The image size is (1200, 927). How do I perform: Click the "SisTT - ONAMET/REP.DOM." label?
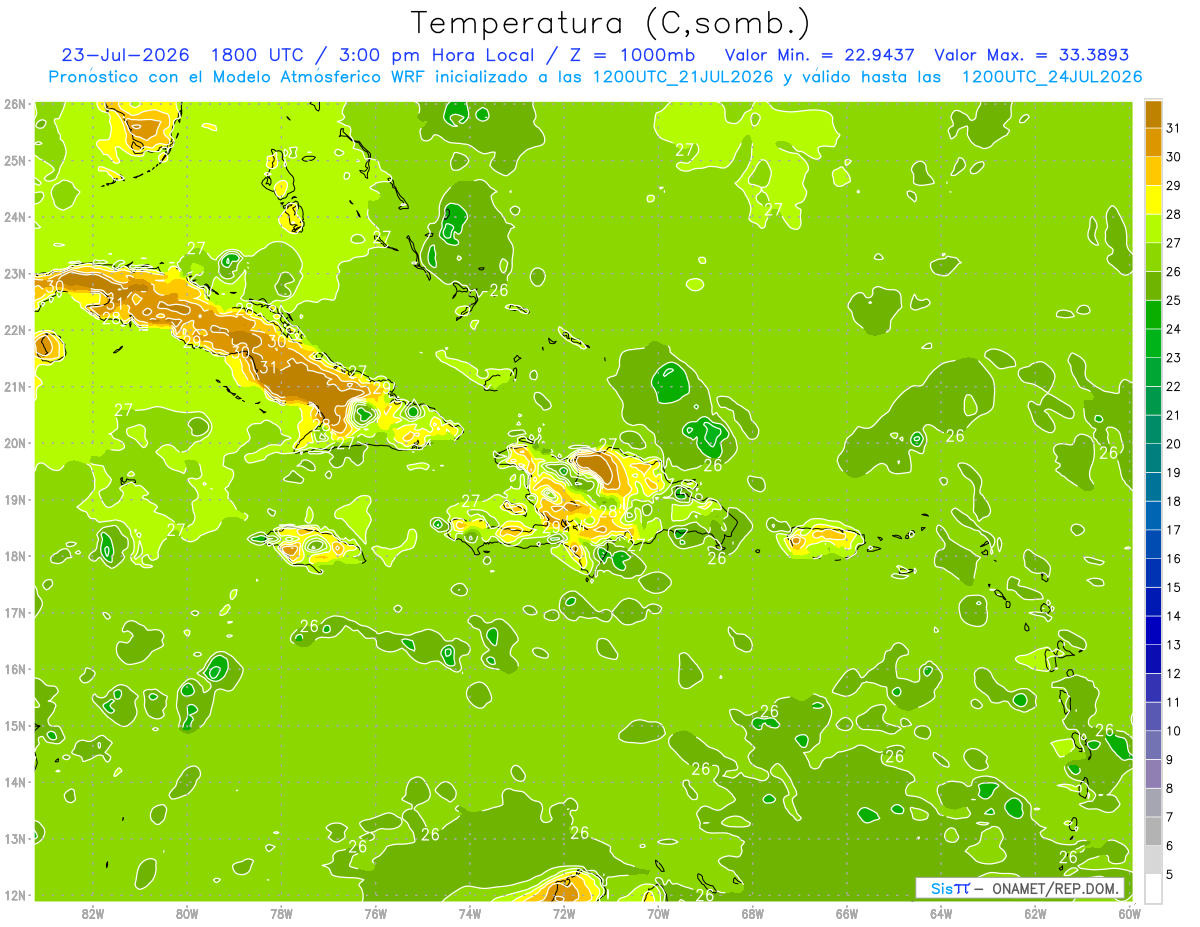[1020, 888]
